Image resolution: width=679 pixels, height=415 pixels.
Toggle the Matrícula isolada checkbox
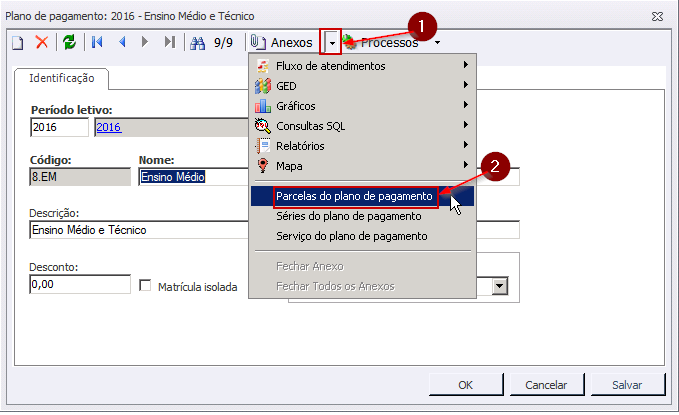coord(146,286)
